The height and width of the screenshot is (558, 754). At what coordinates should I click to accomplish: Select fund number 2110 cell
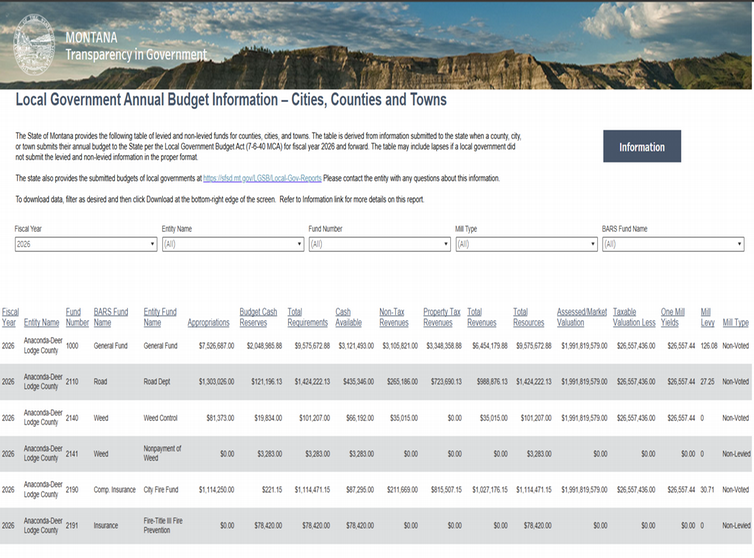click(x=72, y=381)
